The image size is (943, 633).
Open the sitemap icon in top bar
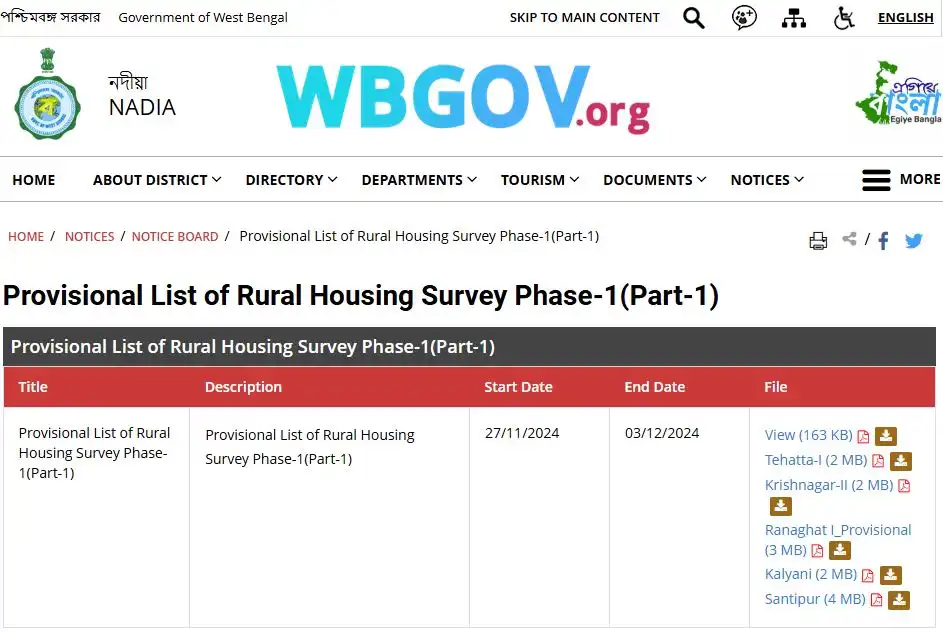point(793,18)
